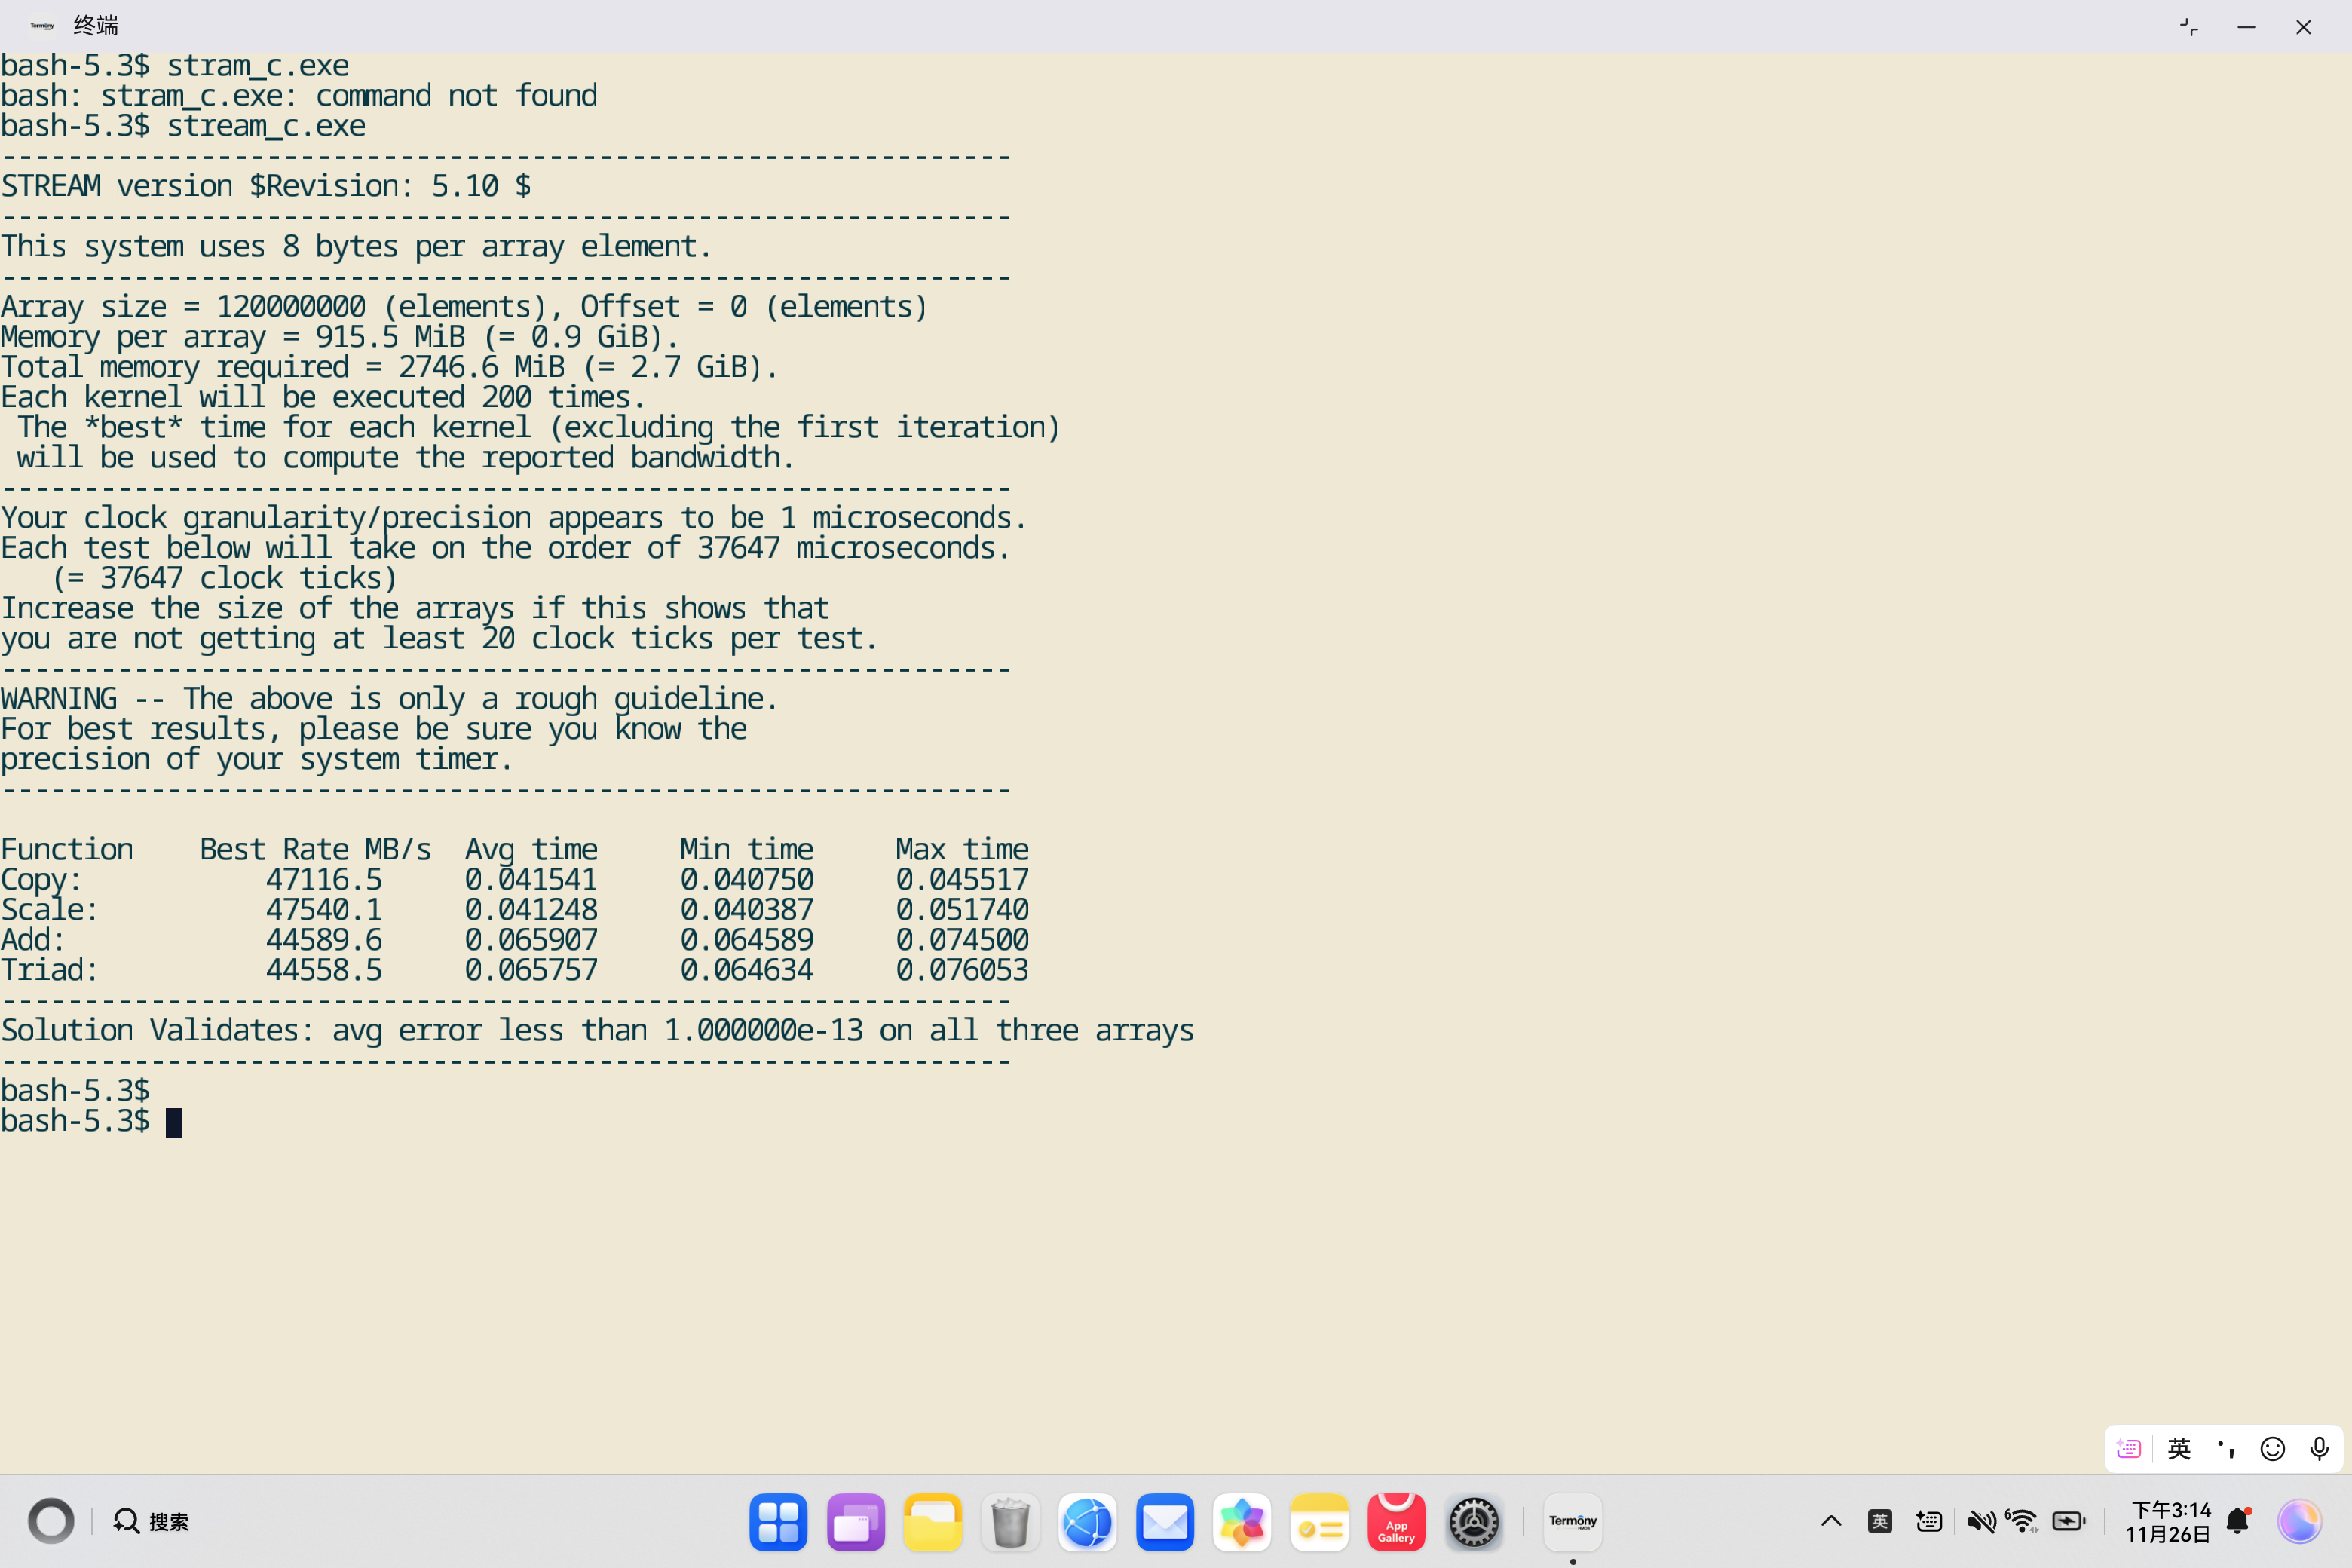Expand hidden tray icons chevron
This screenshot has width=2352, height=1568.
1831,1521
